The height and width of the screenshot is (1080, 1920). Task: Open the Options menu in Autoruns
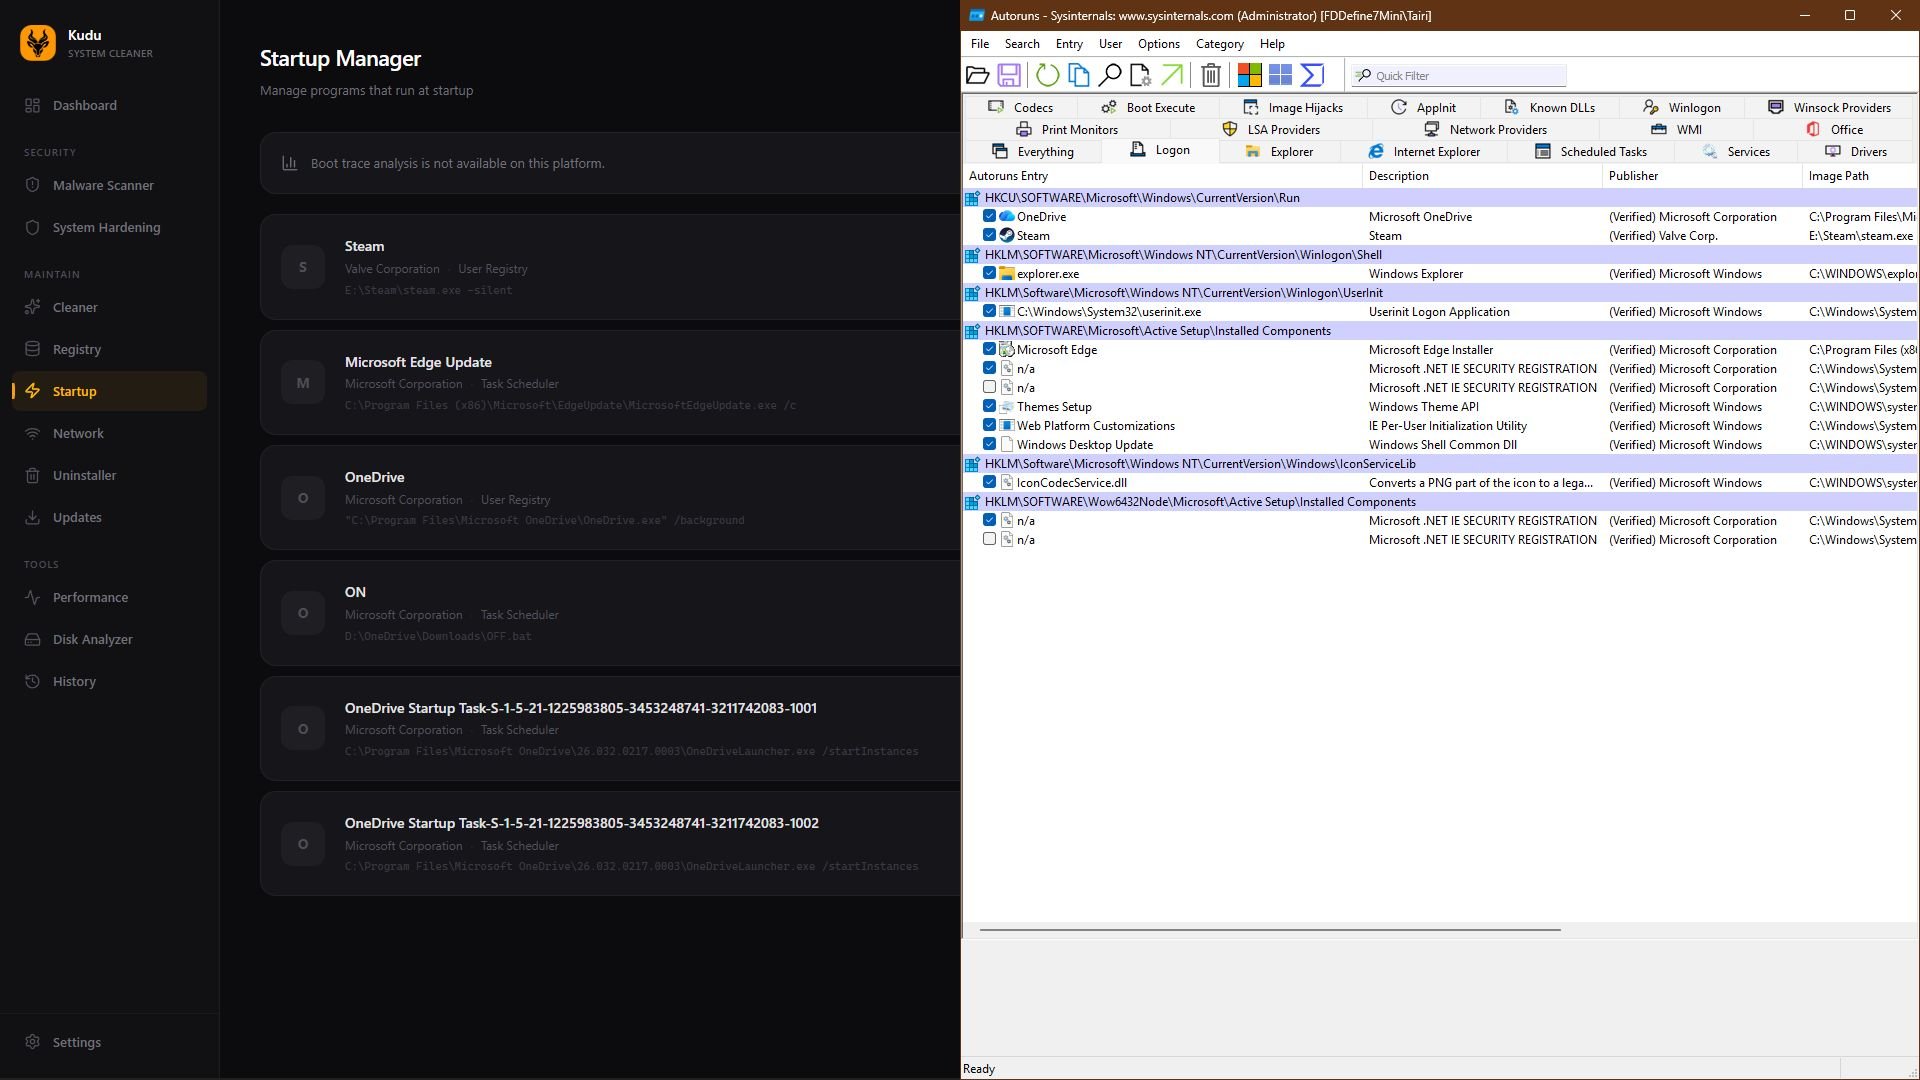coord(1158,44)
